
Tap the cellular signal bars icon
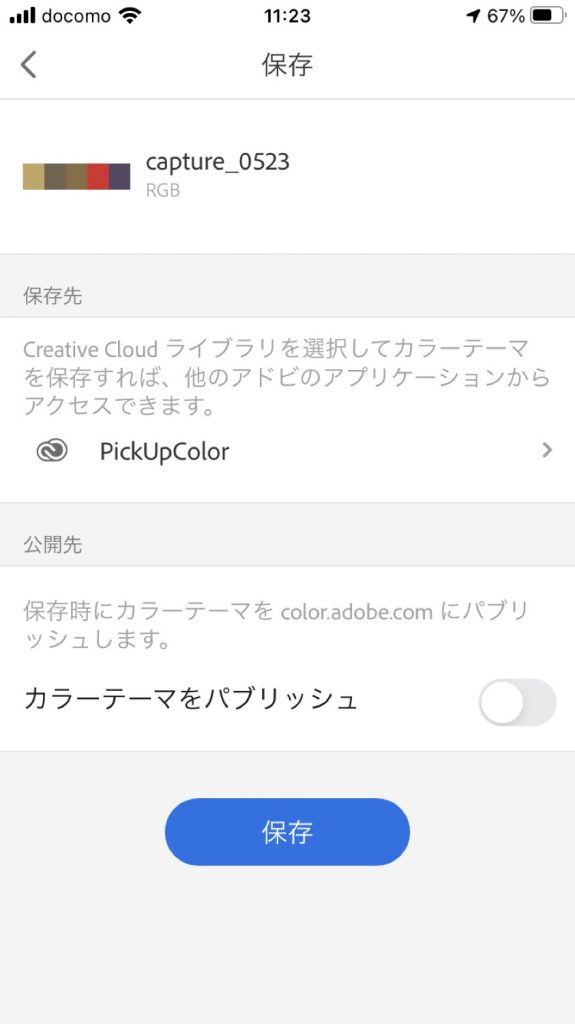[22, 16]
